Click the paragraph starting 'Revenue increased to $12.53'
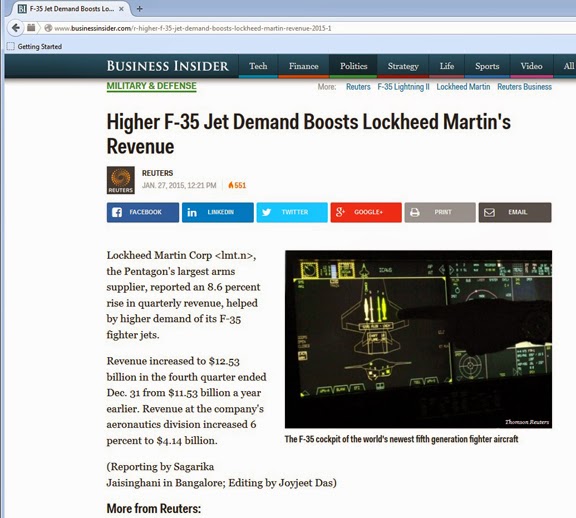Viewport: 576px width, 518px height. [186, 400]
